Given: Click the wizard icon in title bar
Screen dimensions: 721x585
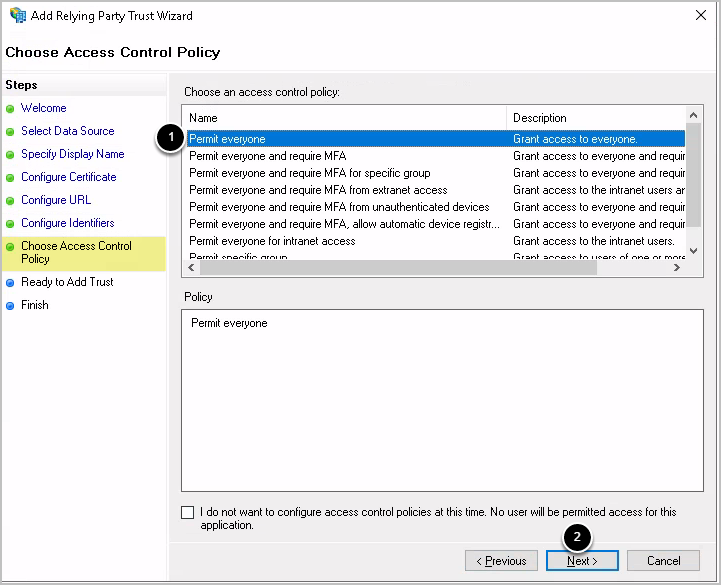Looking at the screenshot, I should pos(18,16).
